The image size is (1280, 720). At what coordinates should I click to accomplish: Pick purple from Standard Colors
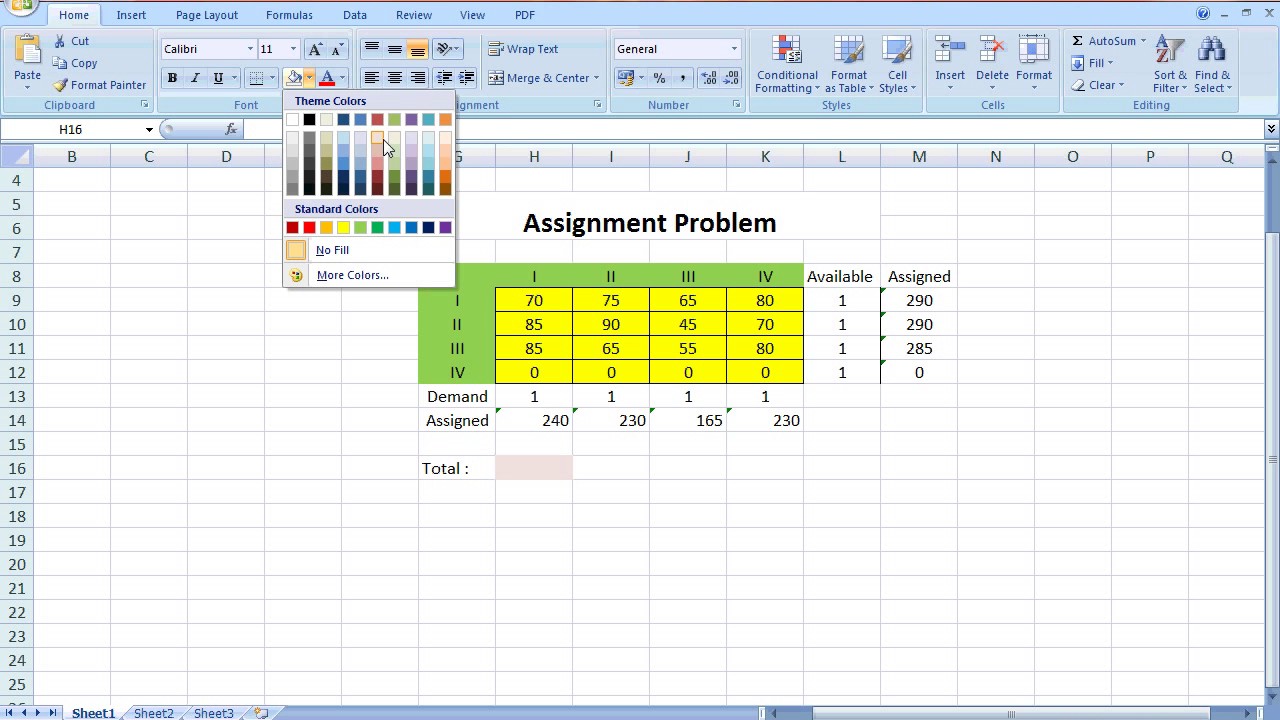tap(445, 228)
